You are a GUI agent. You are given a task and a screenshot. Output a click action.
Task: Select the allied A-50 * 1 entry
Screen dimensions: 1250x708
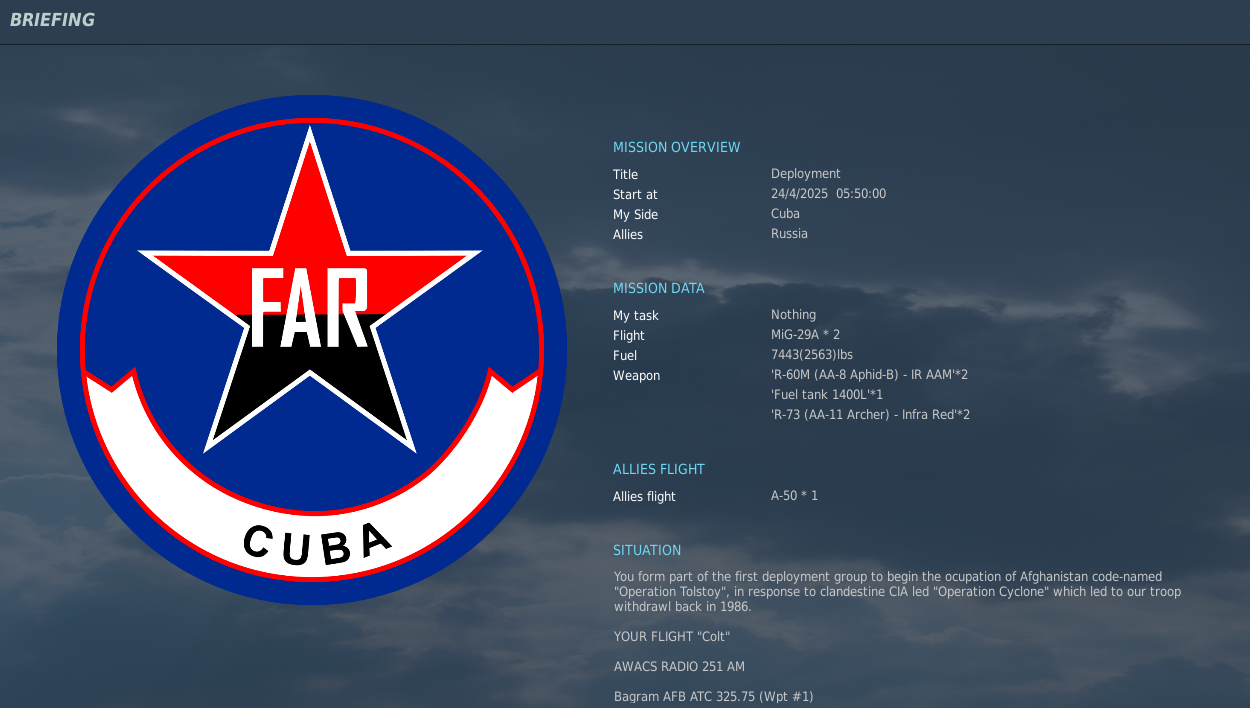click(x=794, y=496)
